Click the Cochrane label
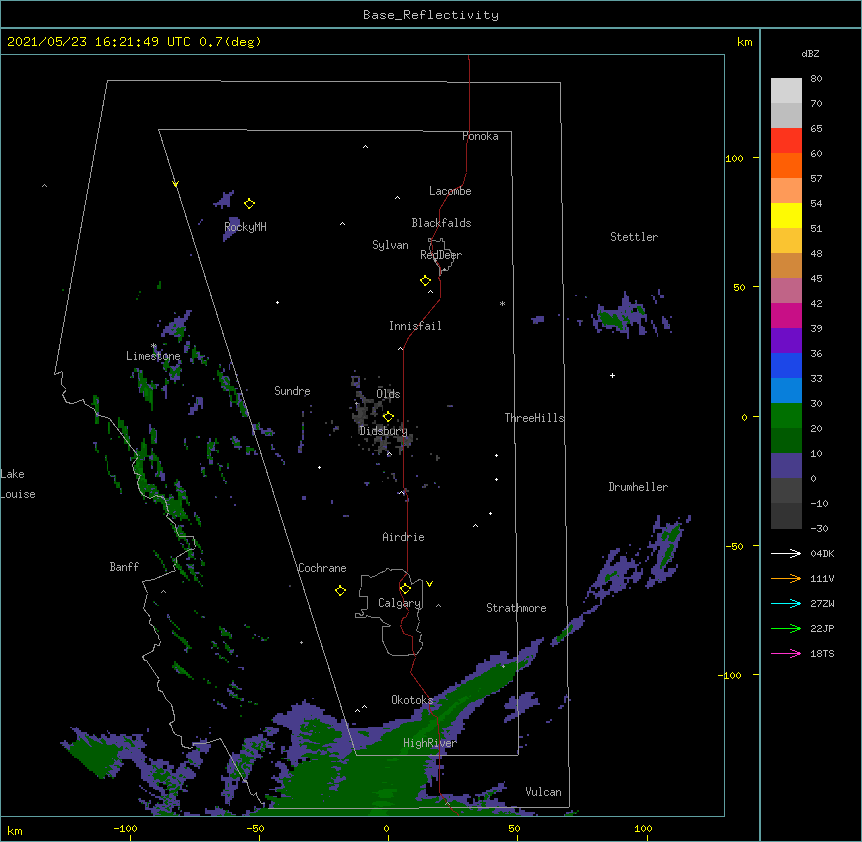Screen dimensions: 862x842 coord(322,568)
